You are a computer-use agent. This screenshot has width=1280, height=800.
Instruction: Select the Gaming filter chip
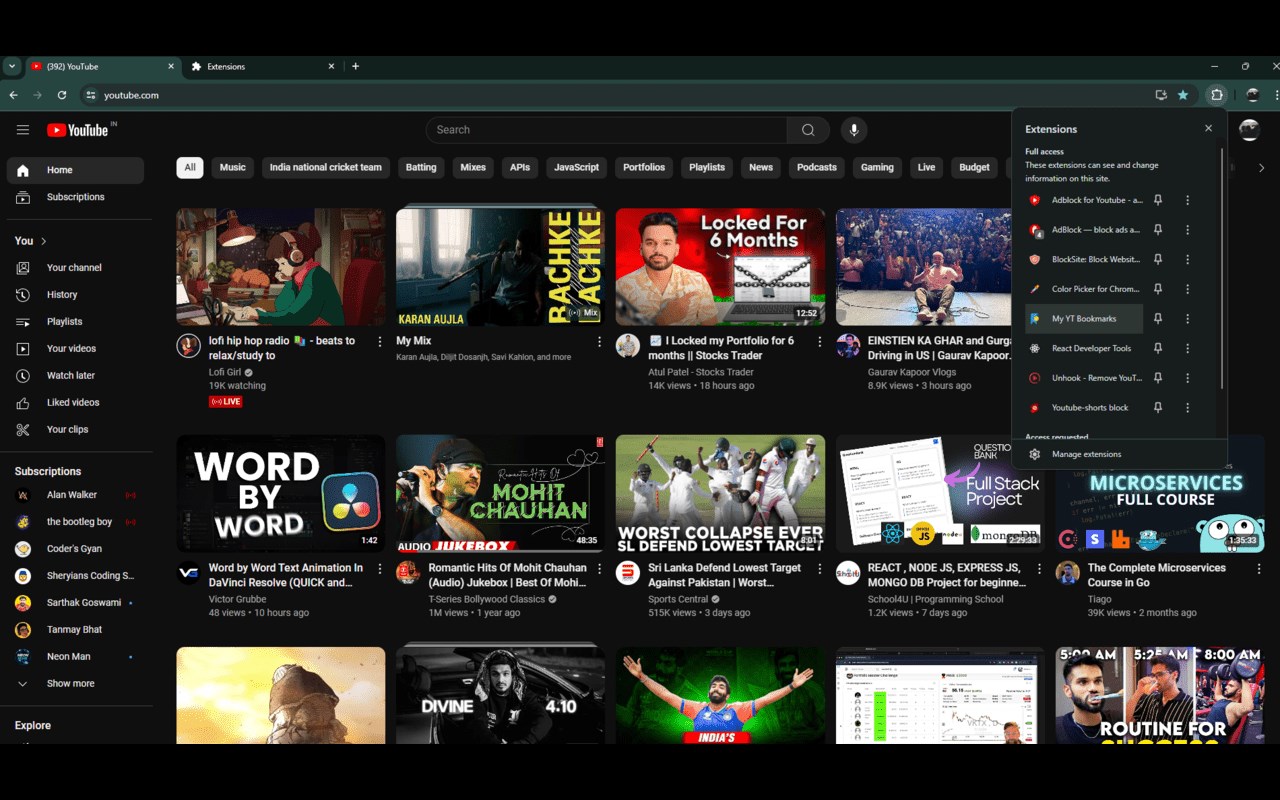(x=877, y=168)
